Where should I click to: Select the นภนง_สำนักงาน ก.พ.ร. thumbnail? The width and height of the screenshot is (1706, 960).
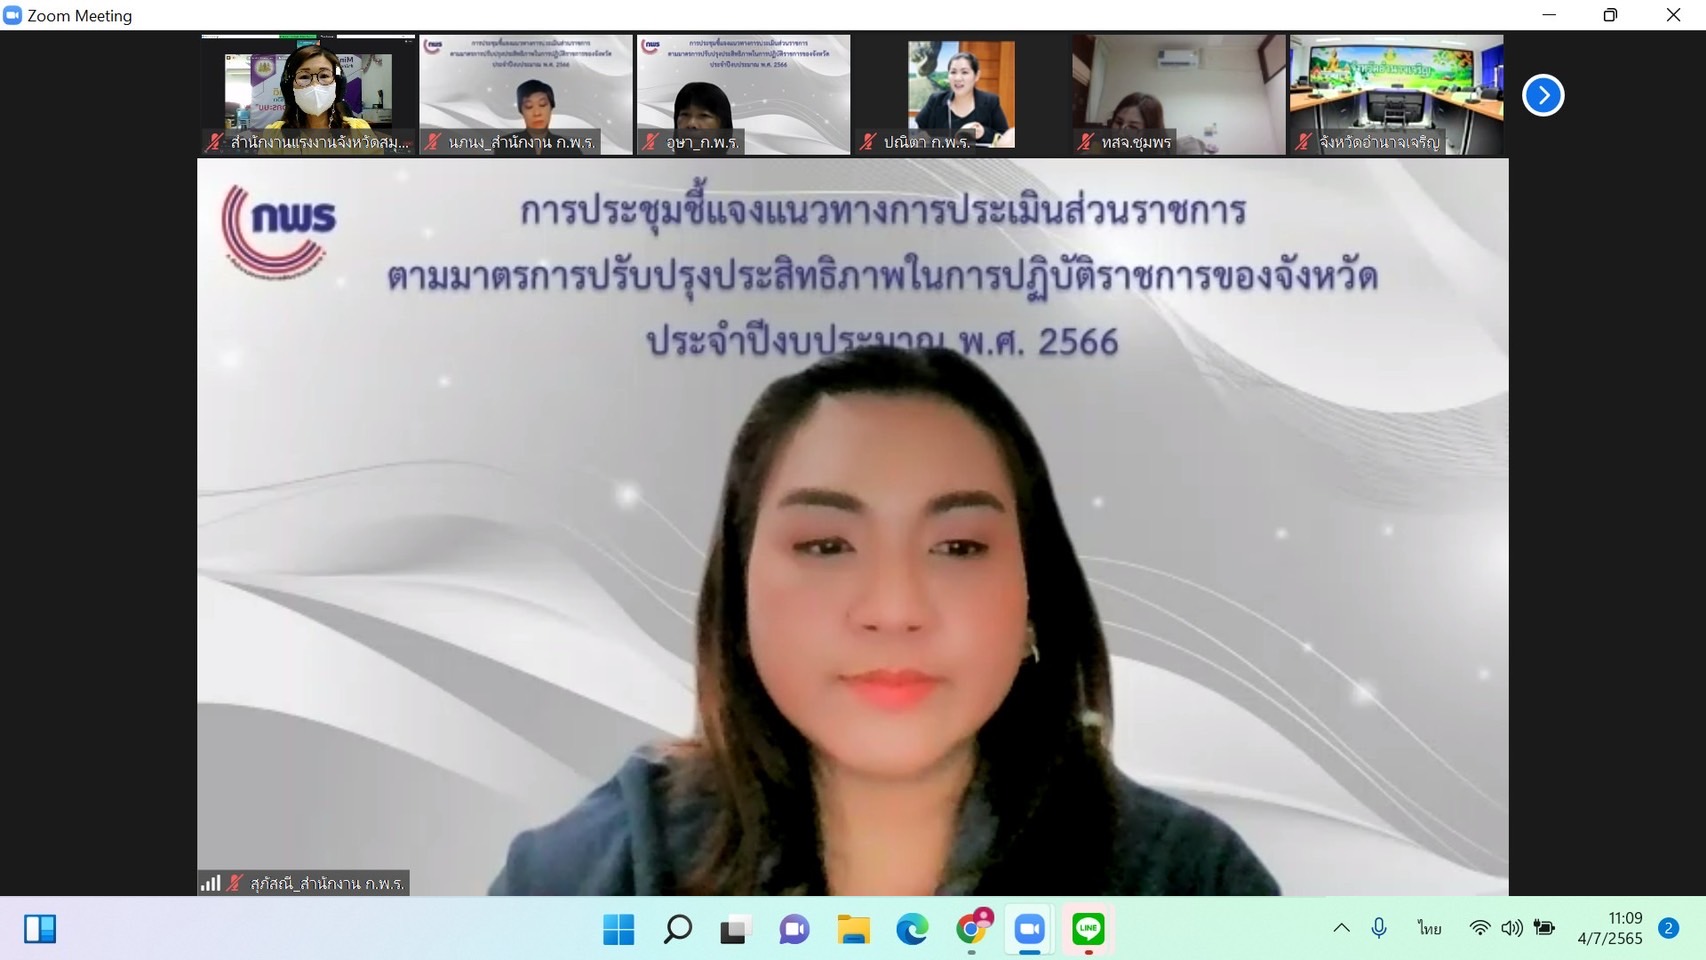525,95
